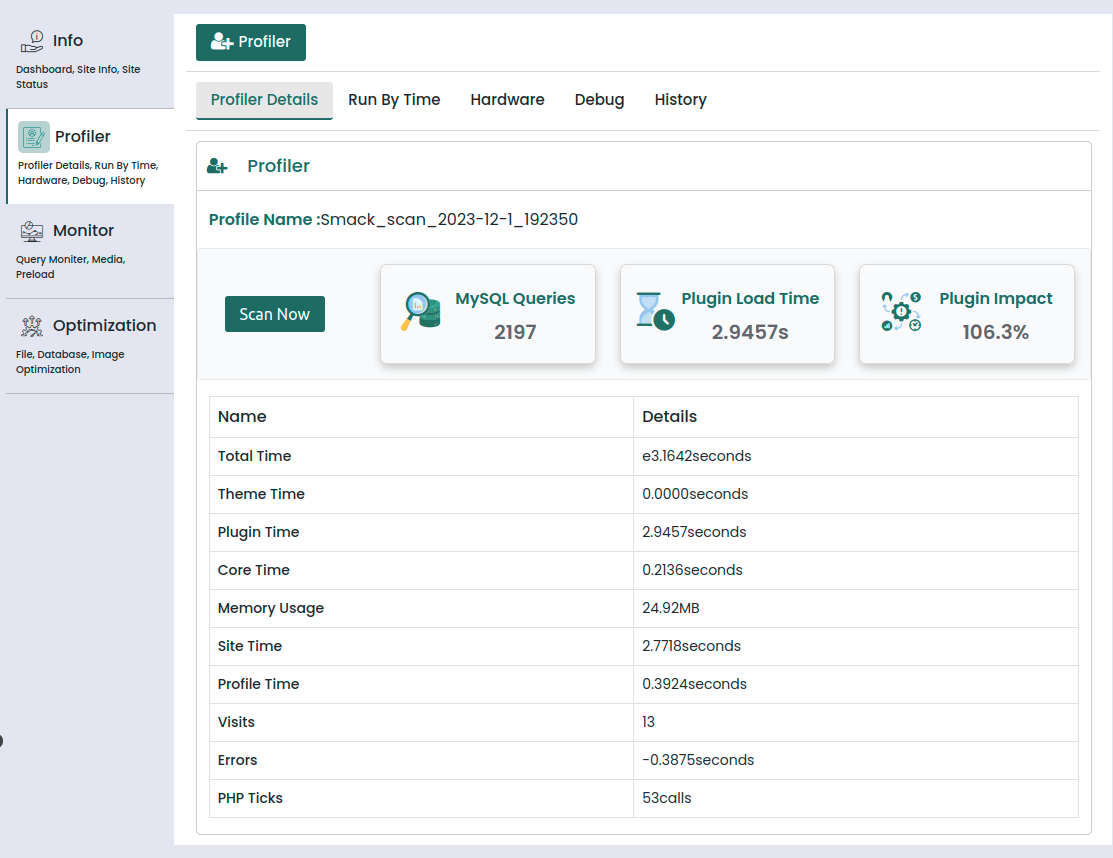
Task: Open the Monitor sidebar section
Action: click(x=89, y=251)
